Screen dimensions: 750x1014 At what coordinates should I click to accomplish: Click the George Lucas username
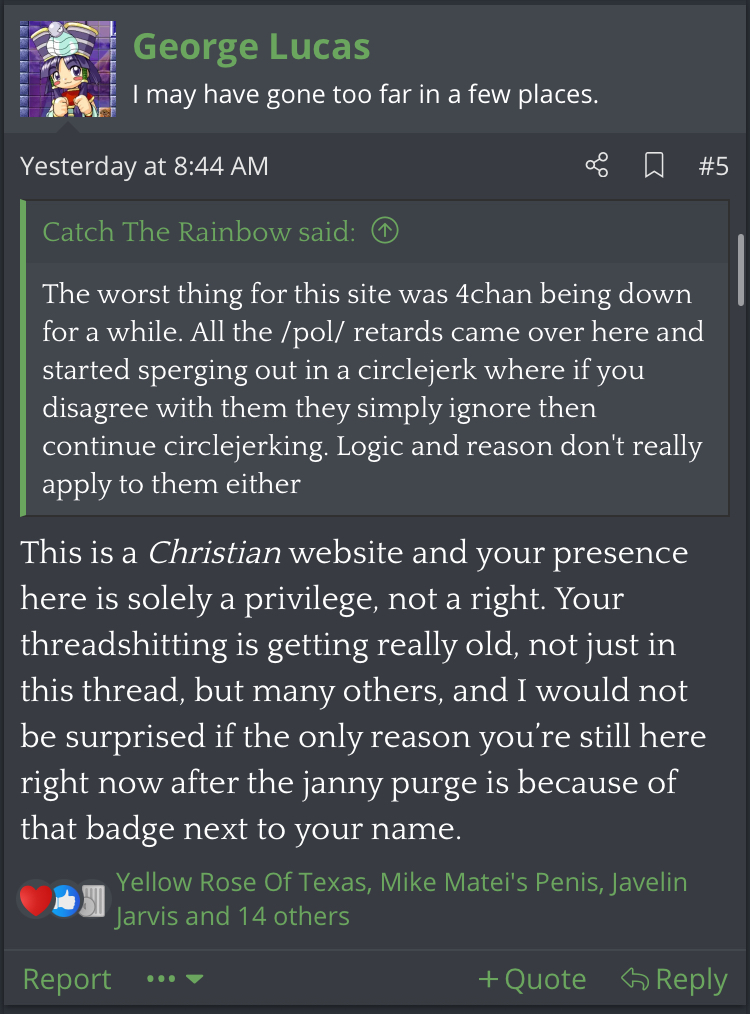tap(251, 46)
